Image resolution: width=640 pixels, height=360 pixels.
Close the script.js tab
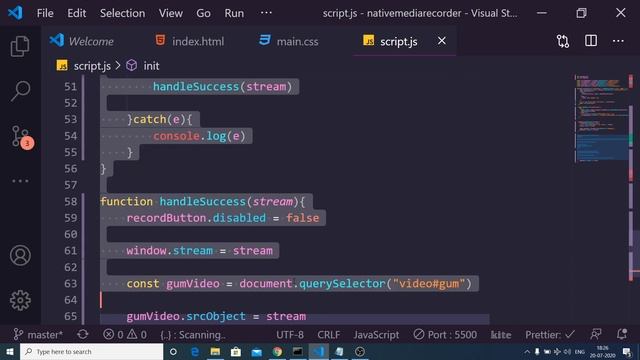click(442, 41)
